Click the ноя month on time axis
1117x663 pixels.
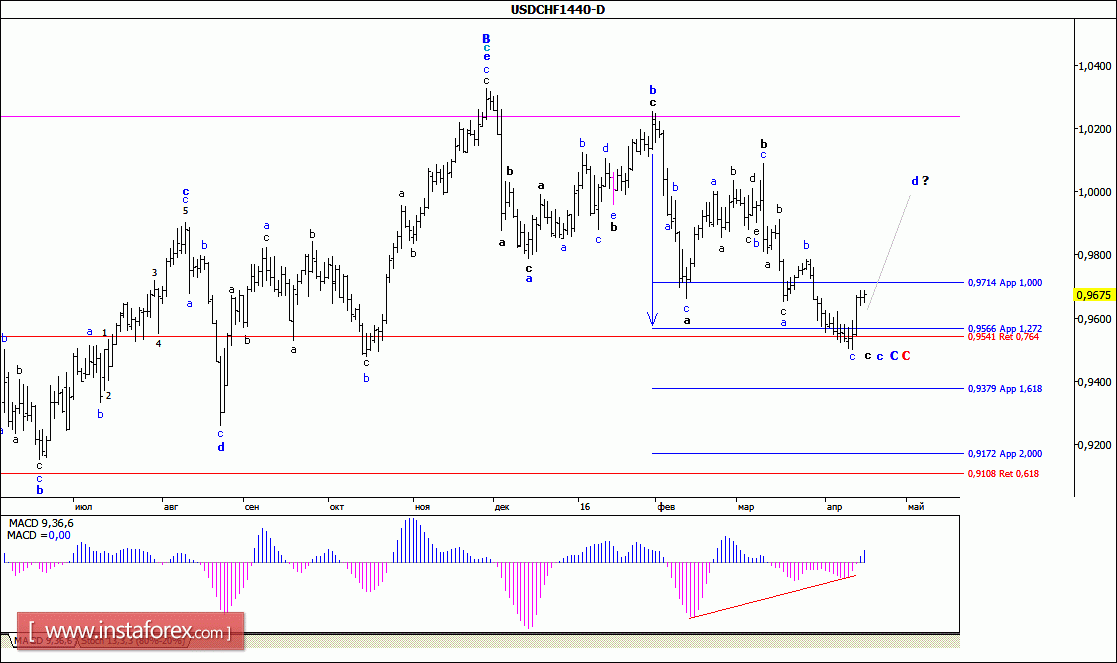click(422, 508)
